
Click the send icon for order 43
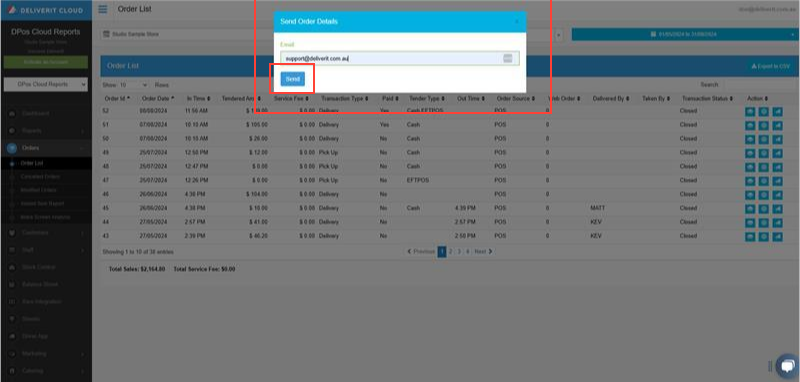point(777,236)
